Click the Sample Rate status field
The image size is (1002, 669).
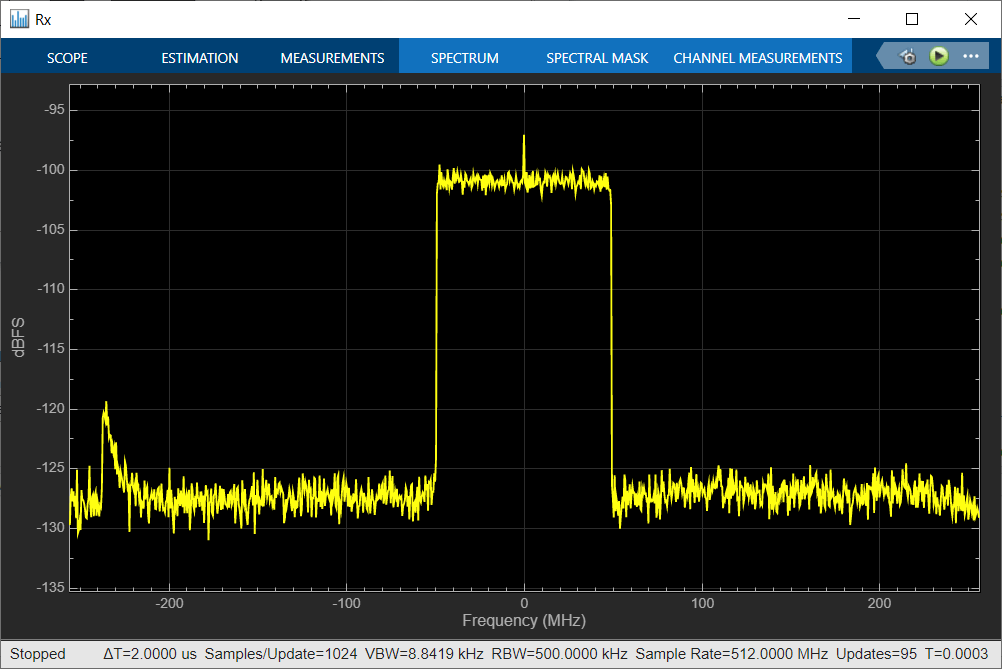(733, 654)
